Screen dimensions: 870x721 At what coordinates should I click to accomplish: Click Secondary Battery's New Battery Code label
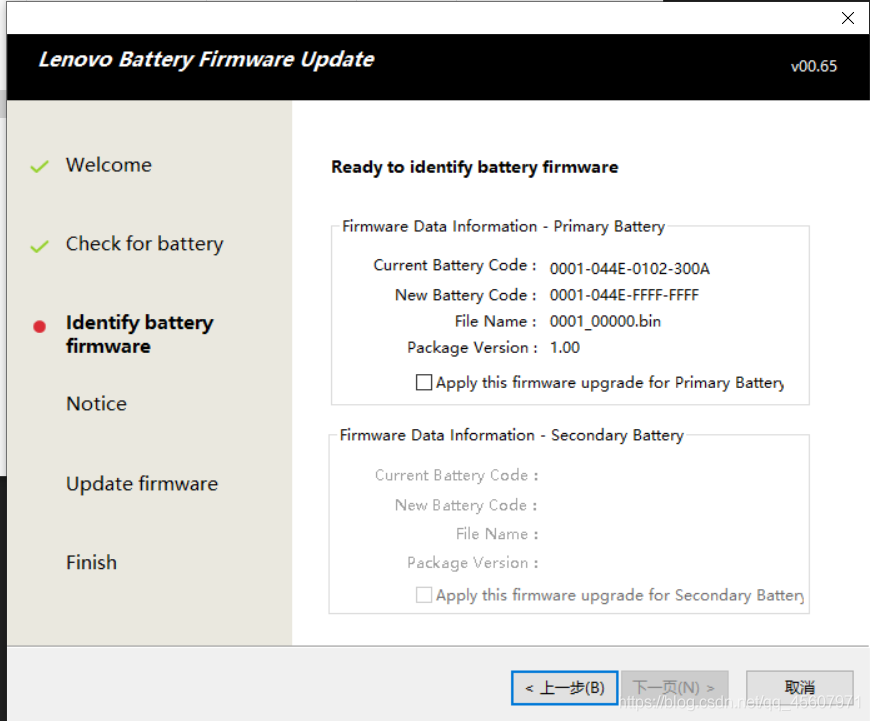466,505
